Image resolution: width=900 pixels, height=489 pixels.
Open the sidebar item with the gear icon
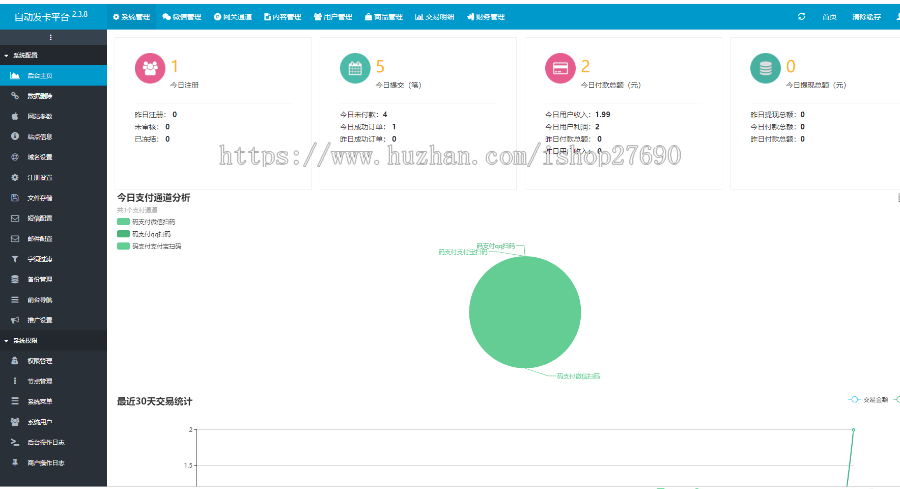point(53,177)
